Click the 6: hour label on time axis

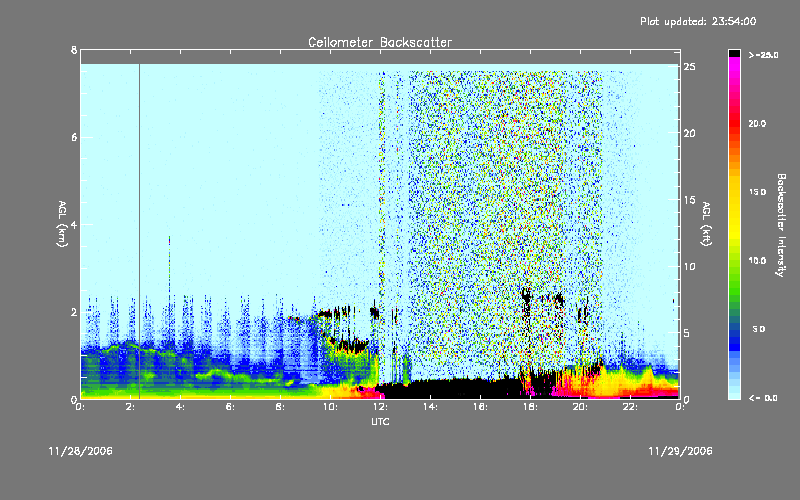coord(230,407)
